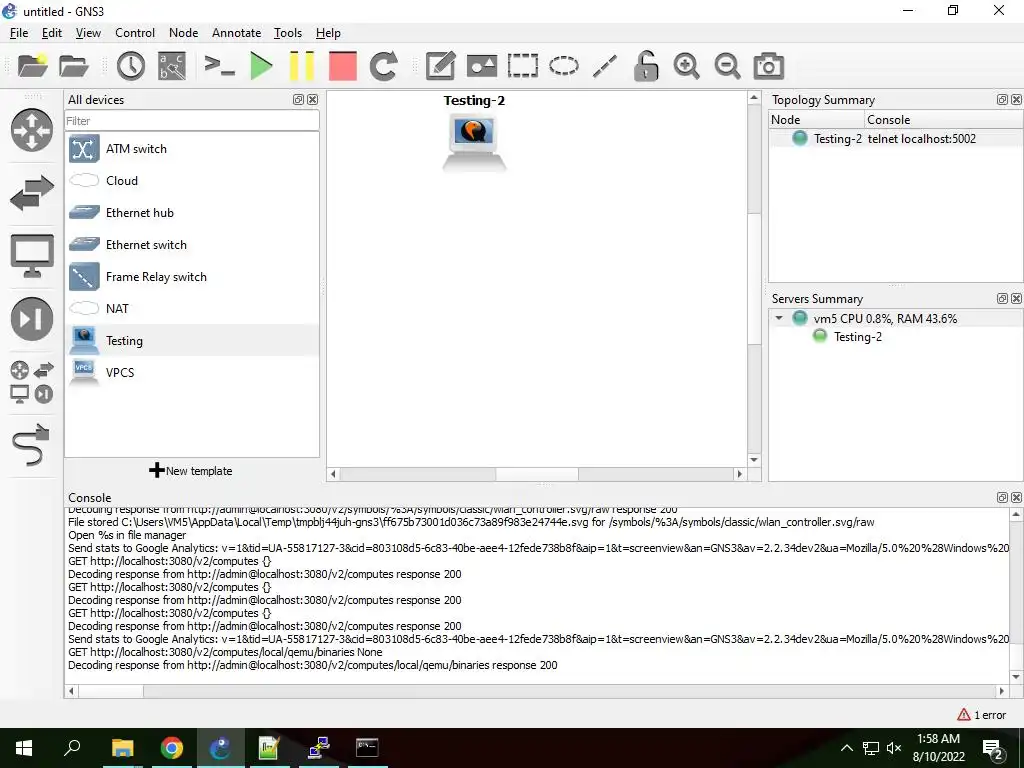Select Cloud in device list
This screenshot has height=768, width=1024.
click(192, 181)
